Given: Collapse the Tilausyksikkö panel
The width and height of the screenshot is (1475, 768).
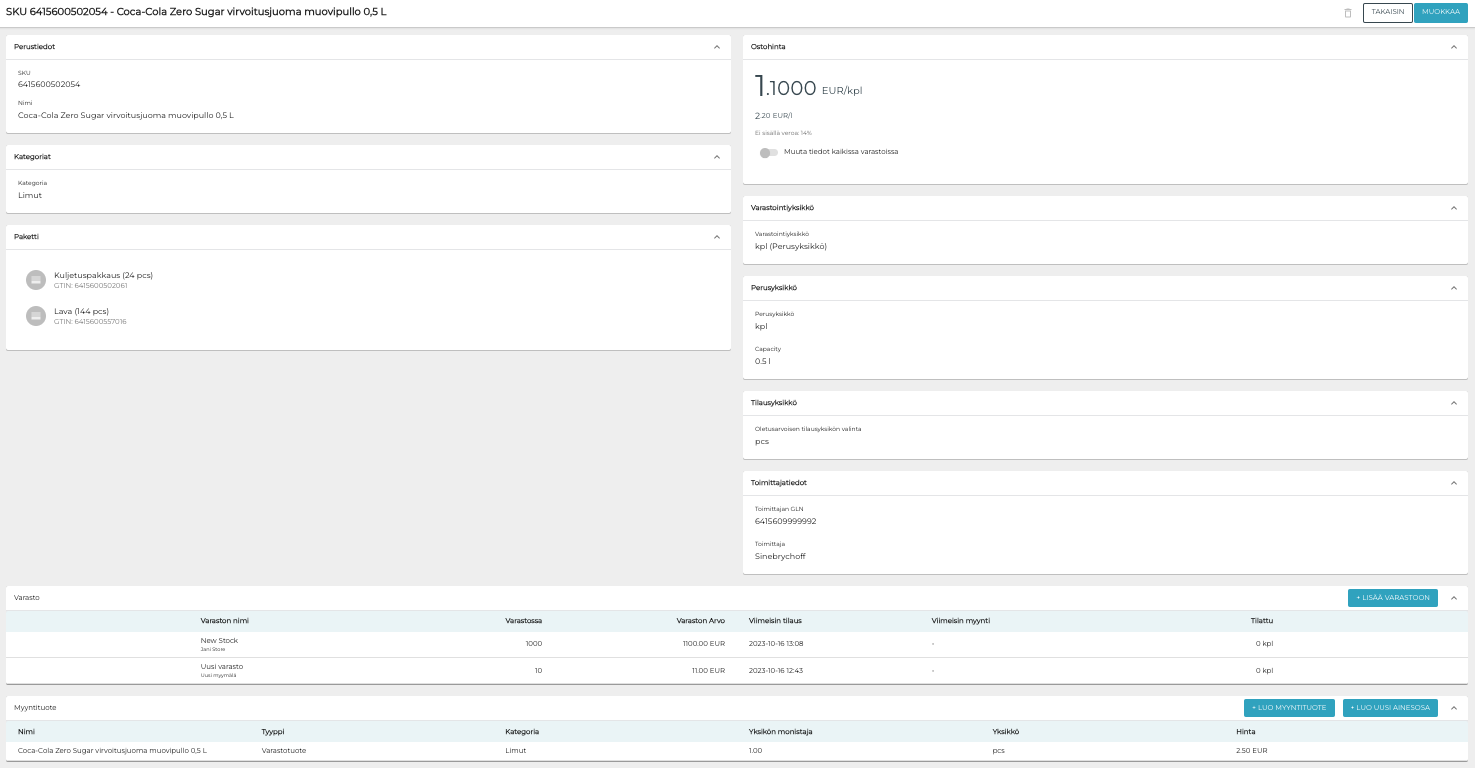Looking at the screenshot, I should [1453, 403].
